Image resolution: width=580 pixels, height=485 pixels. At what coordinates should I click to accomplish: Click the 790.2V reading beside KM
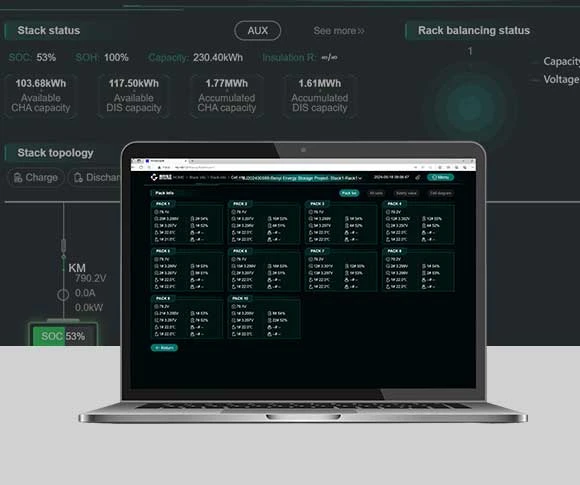tap(91, 278)
